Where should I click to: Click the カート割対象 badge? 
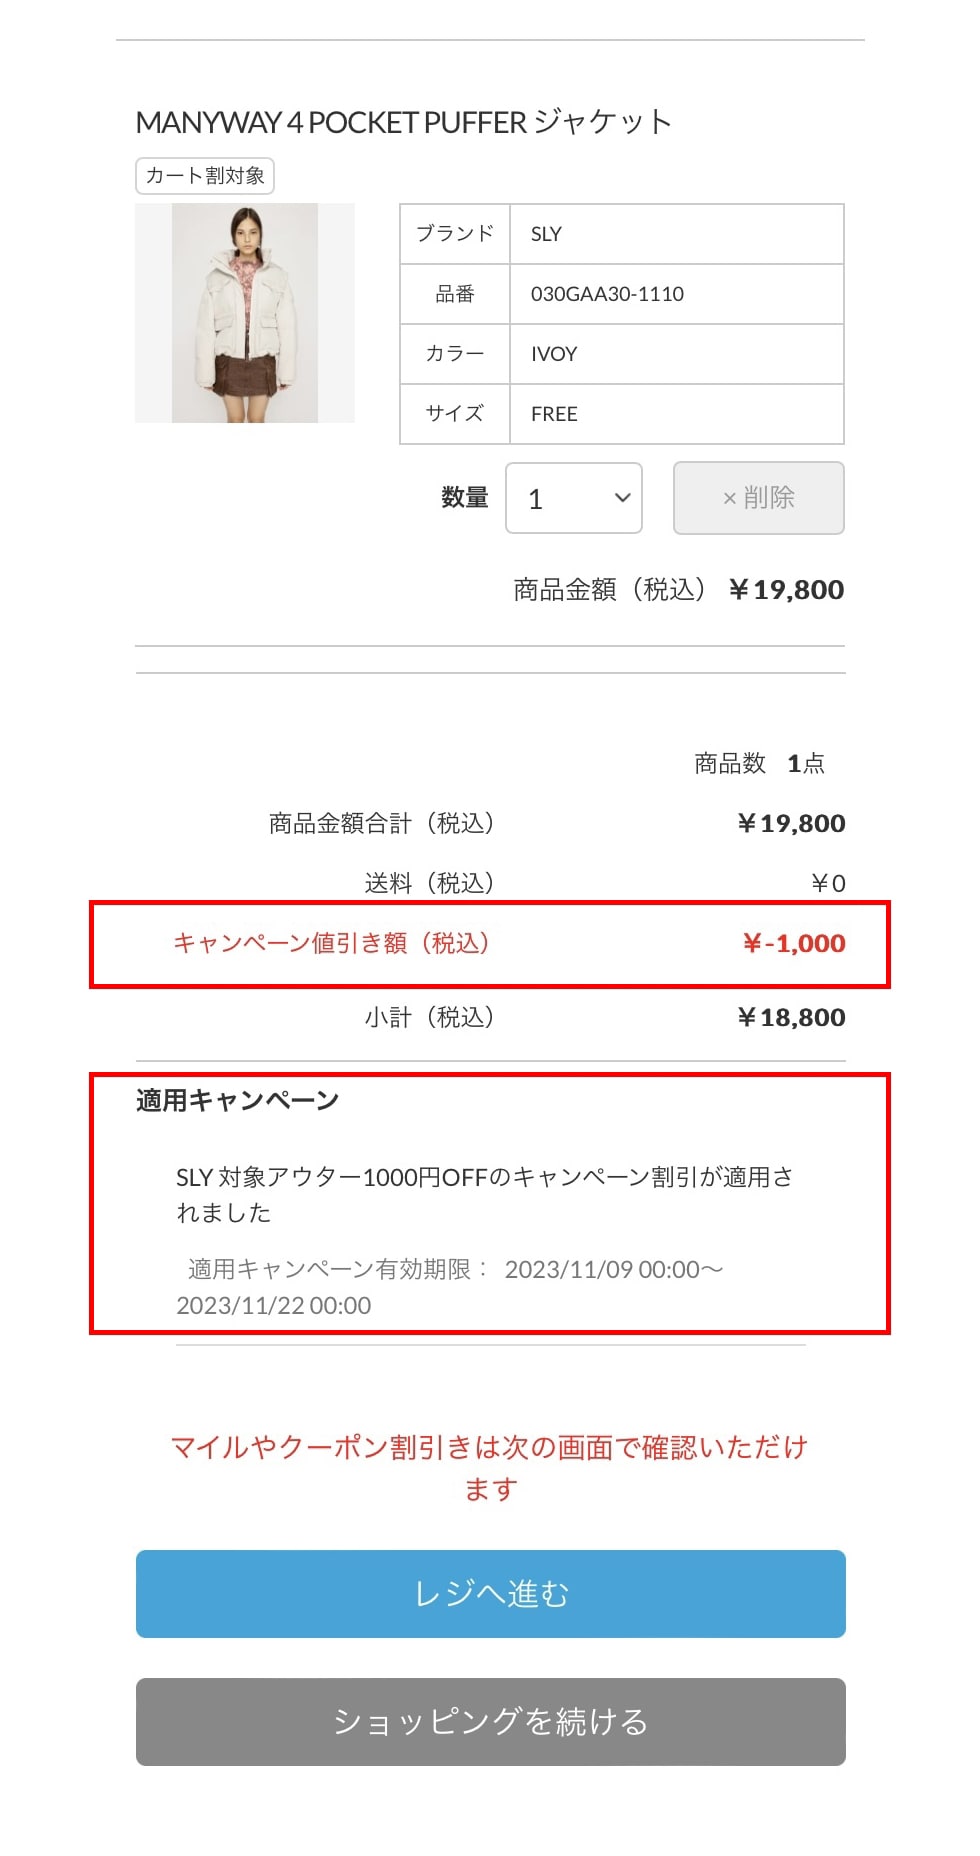(205, 176)
